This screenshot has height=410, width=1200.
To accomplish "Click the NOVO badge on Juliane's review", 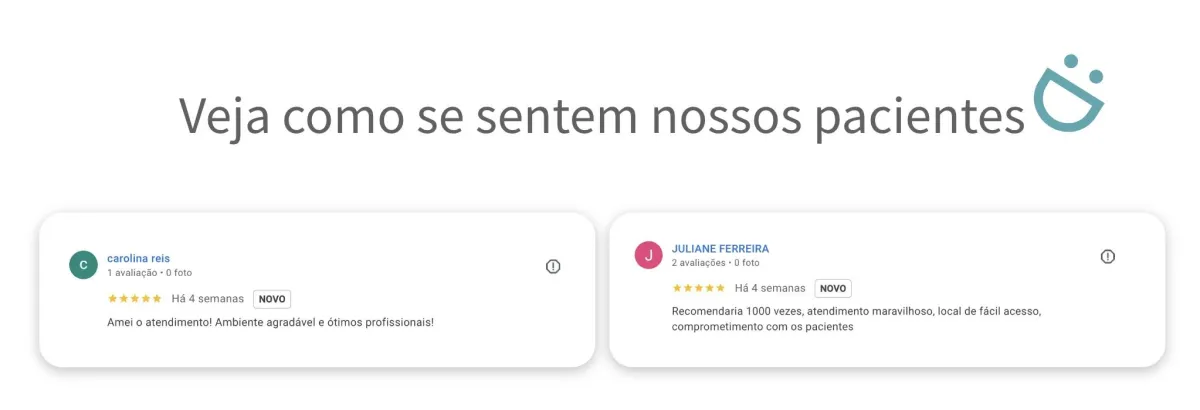I will (x=833, y=288).
